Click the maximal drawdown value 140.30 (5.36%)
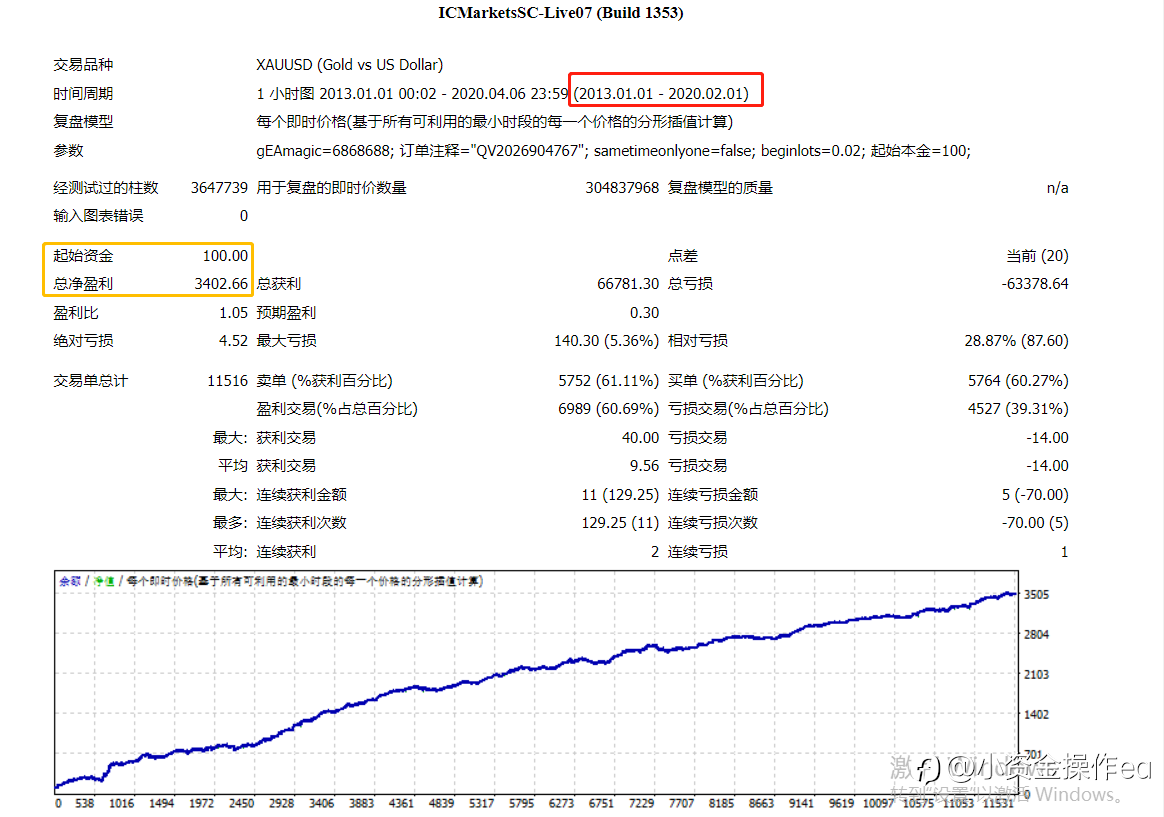The height and width of the screenshot is (817, 1164). (x=606, y=341)
